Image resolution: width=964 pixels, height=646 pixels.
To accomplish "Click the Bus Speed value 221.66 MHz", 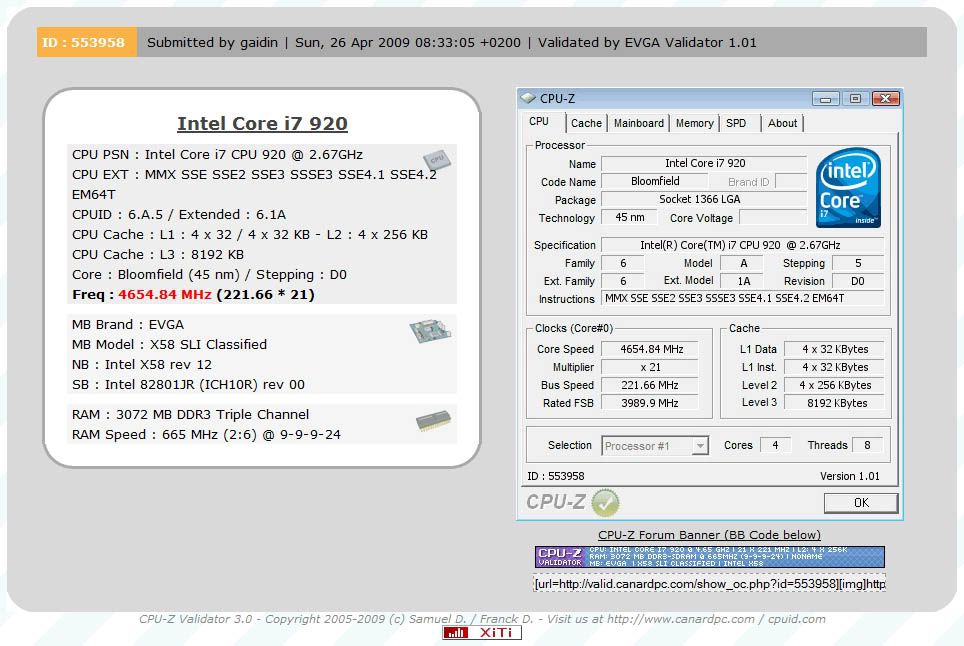I will (650, 385).
